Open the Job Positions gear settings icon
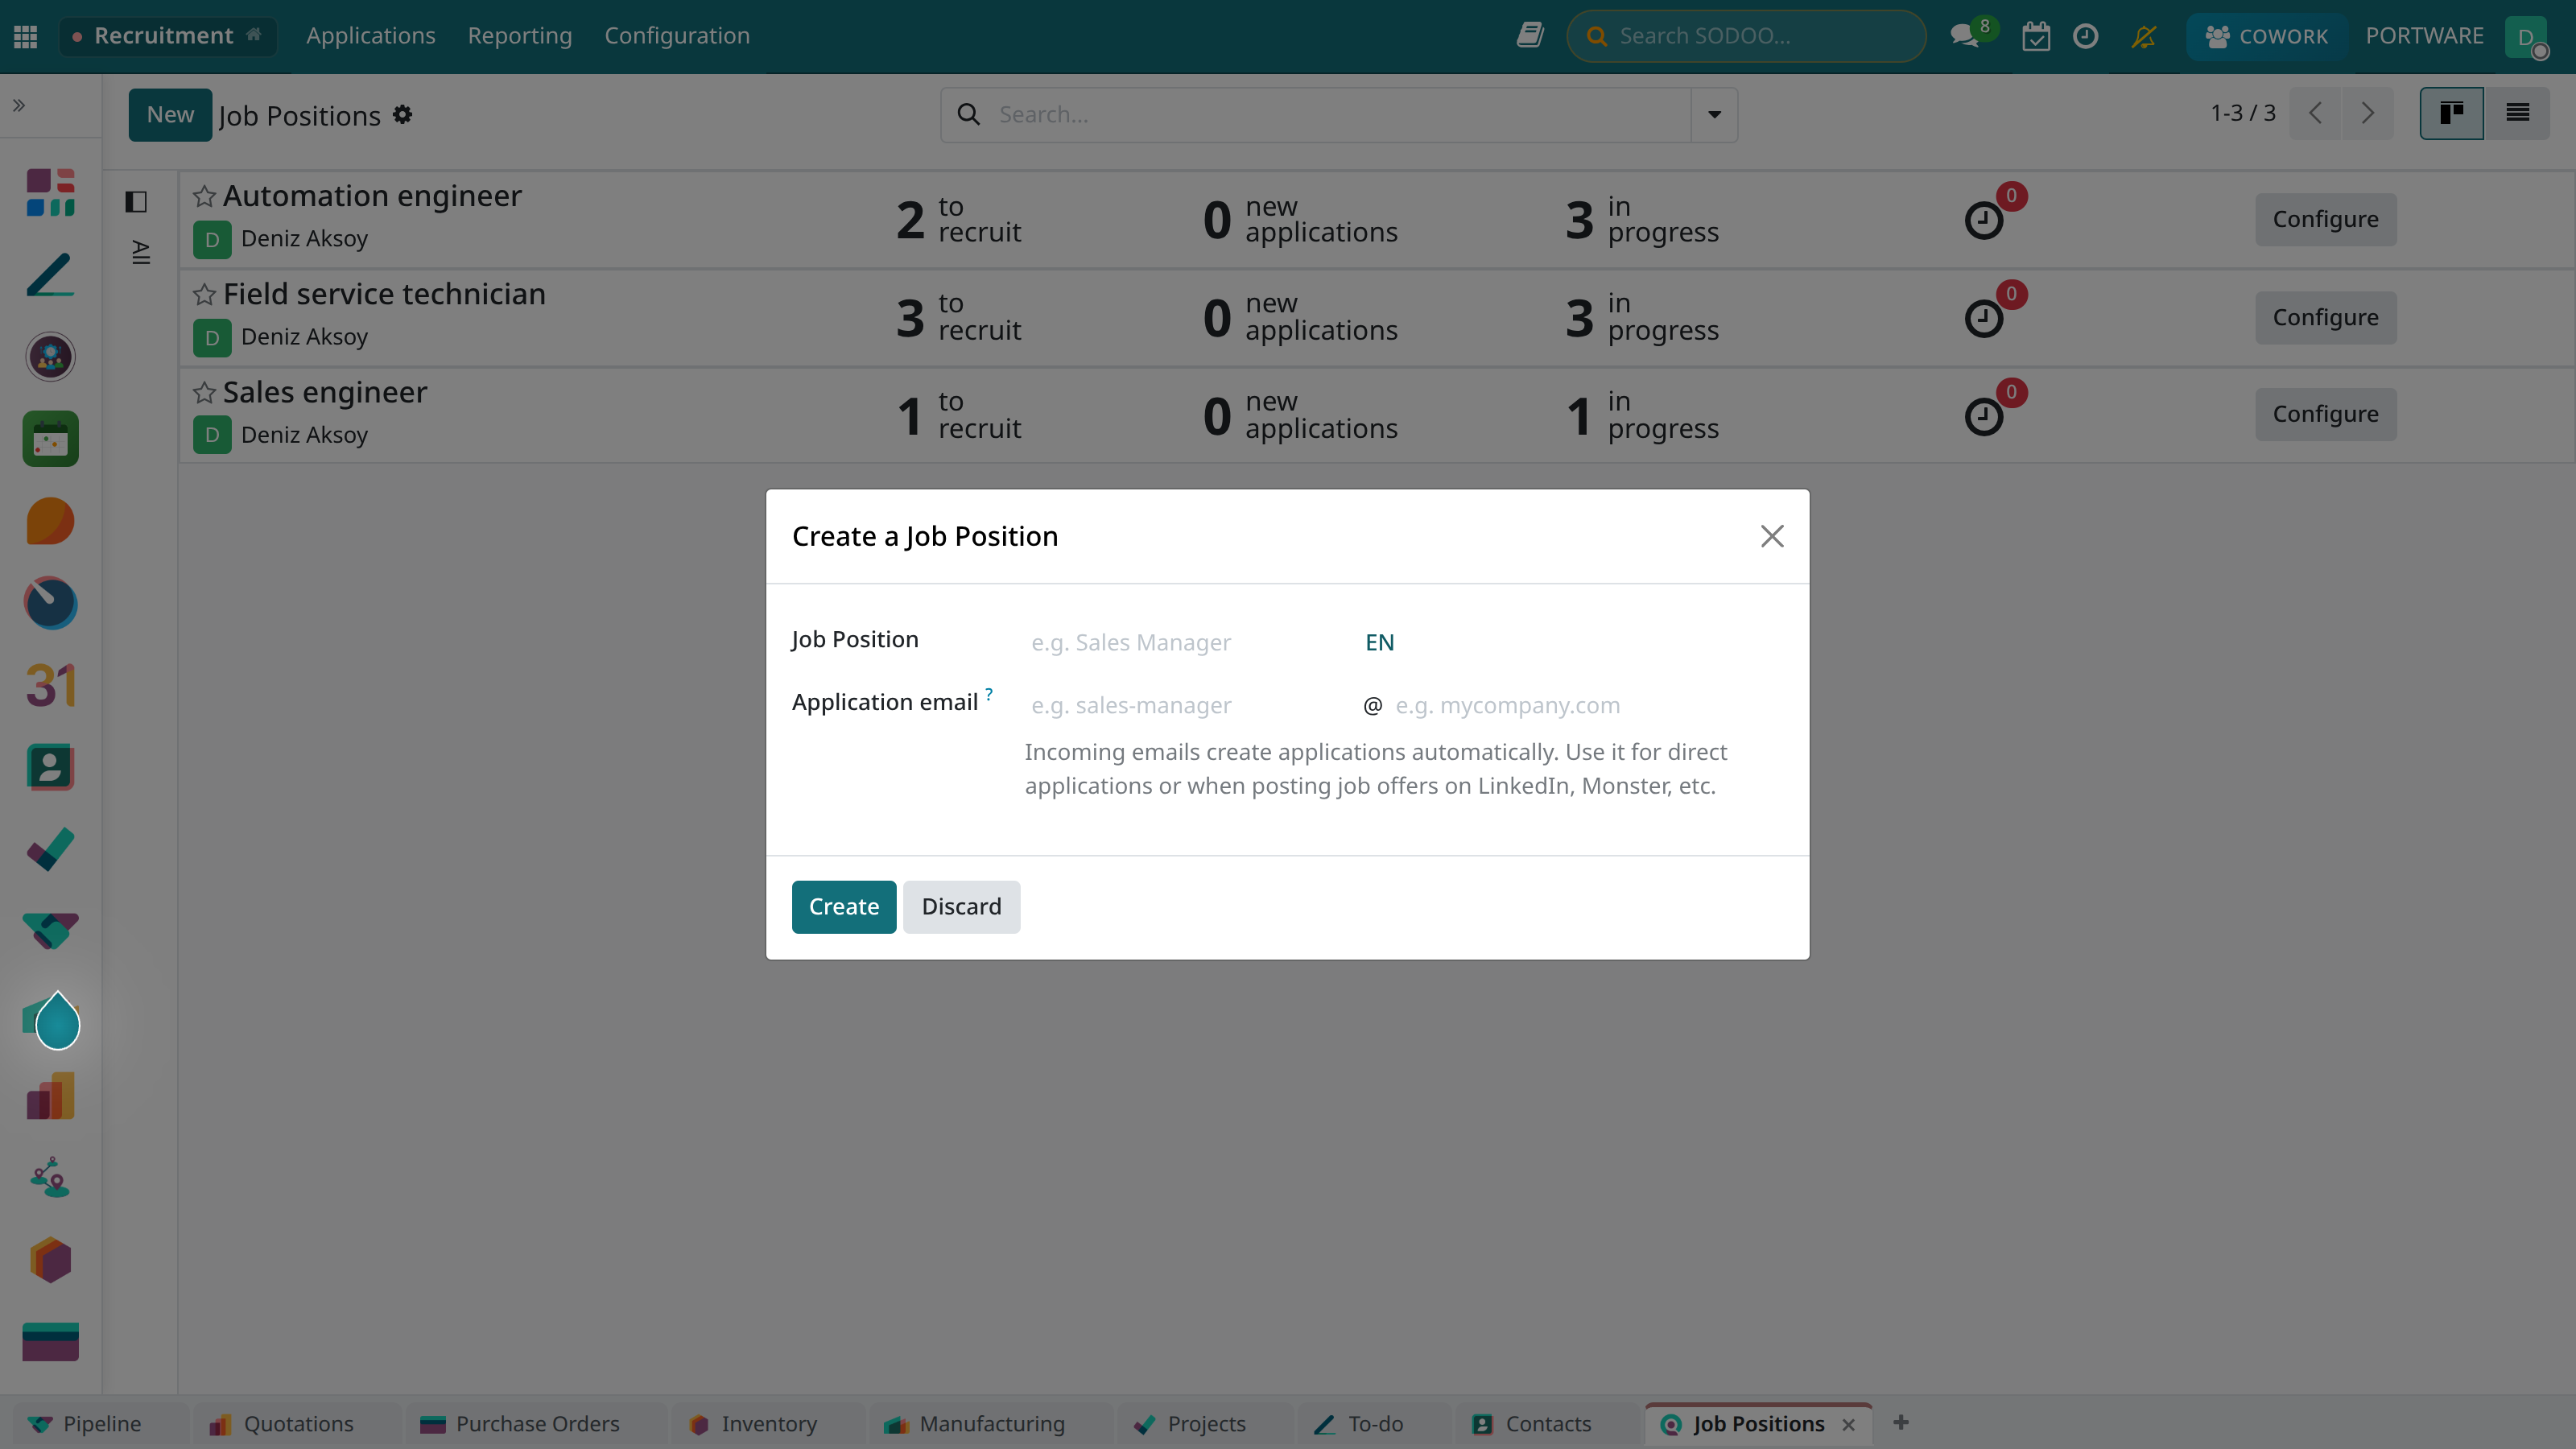2576x1449 pixels. [x=403, y=115]
